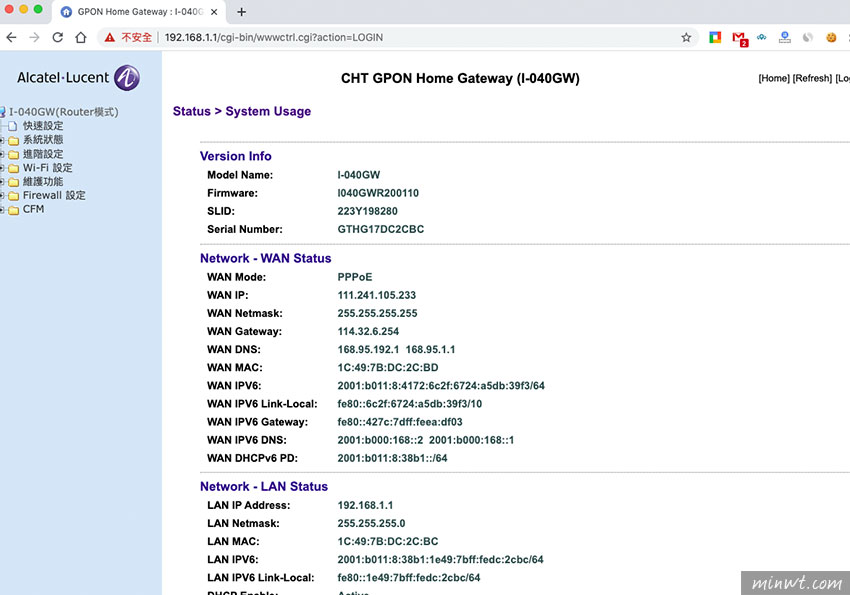Select the I-040GW(Router模式) root node
The height and width of the screenshot is (595, 850).
click(63, 112)
